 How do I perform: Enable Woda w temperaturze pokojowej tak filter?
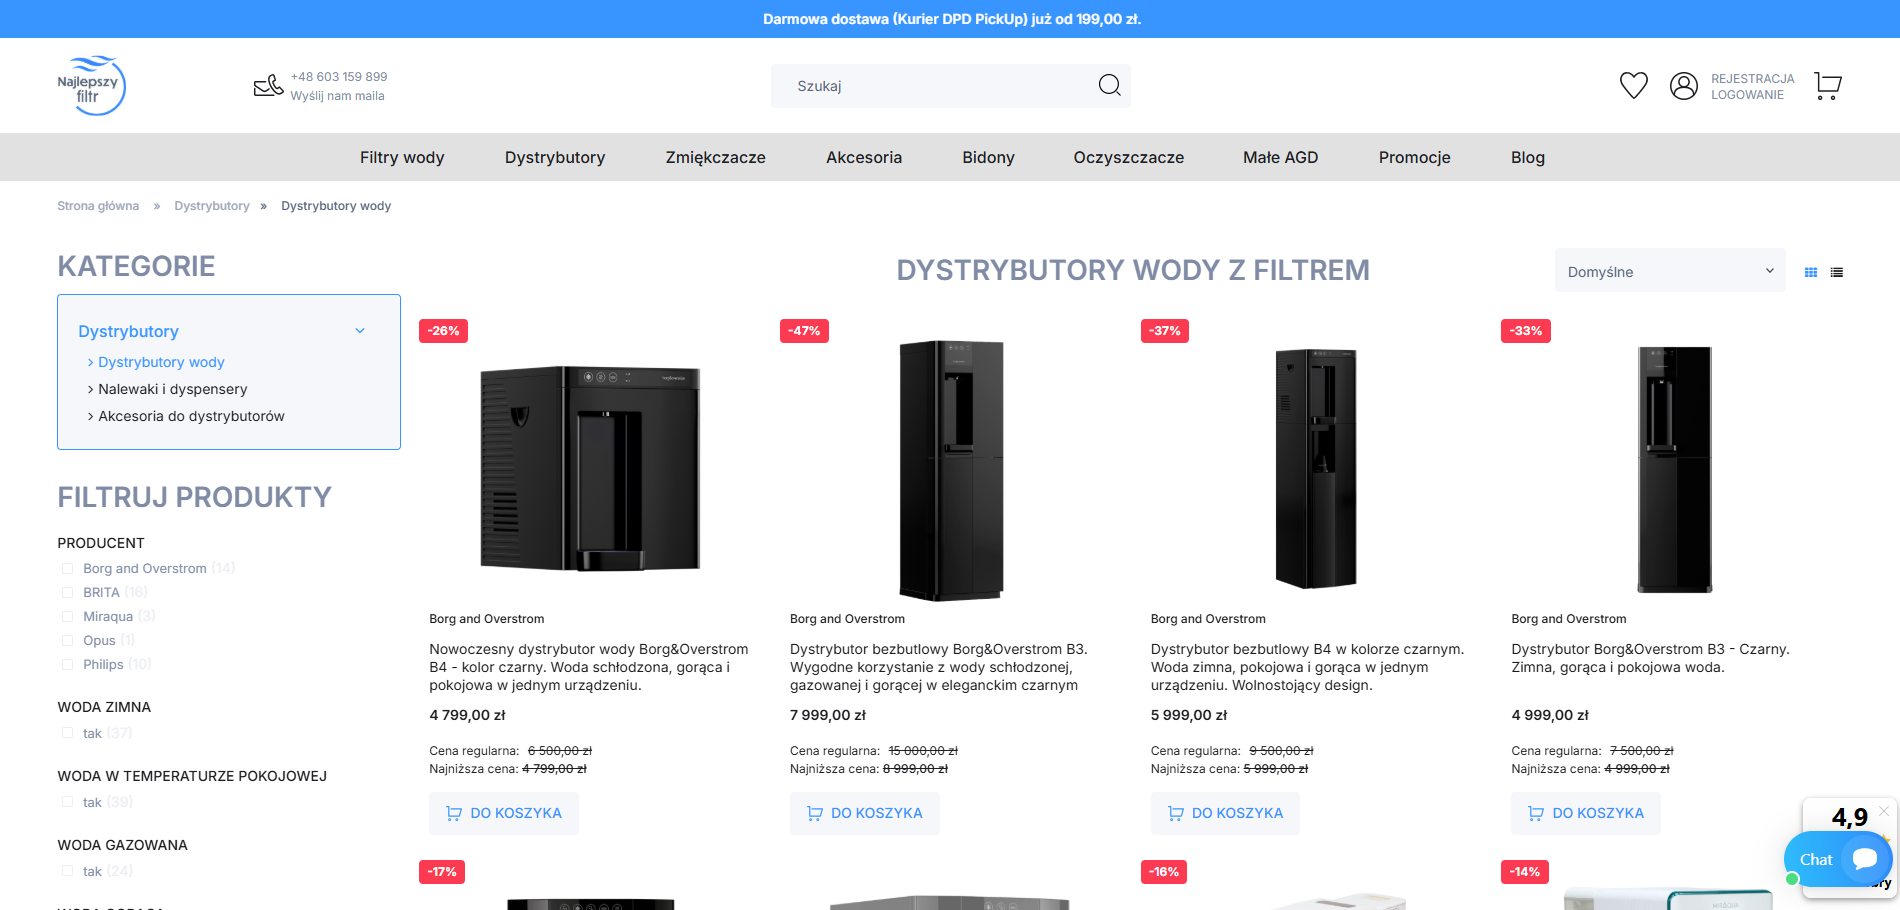(x=68, y=802)
